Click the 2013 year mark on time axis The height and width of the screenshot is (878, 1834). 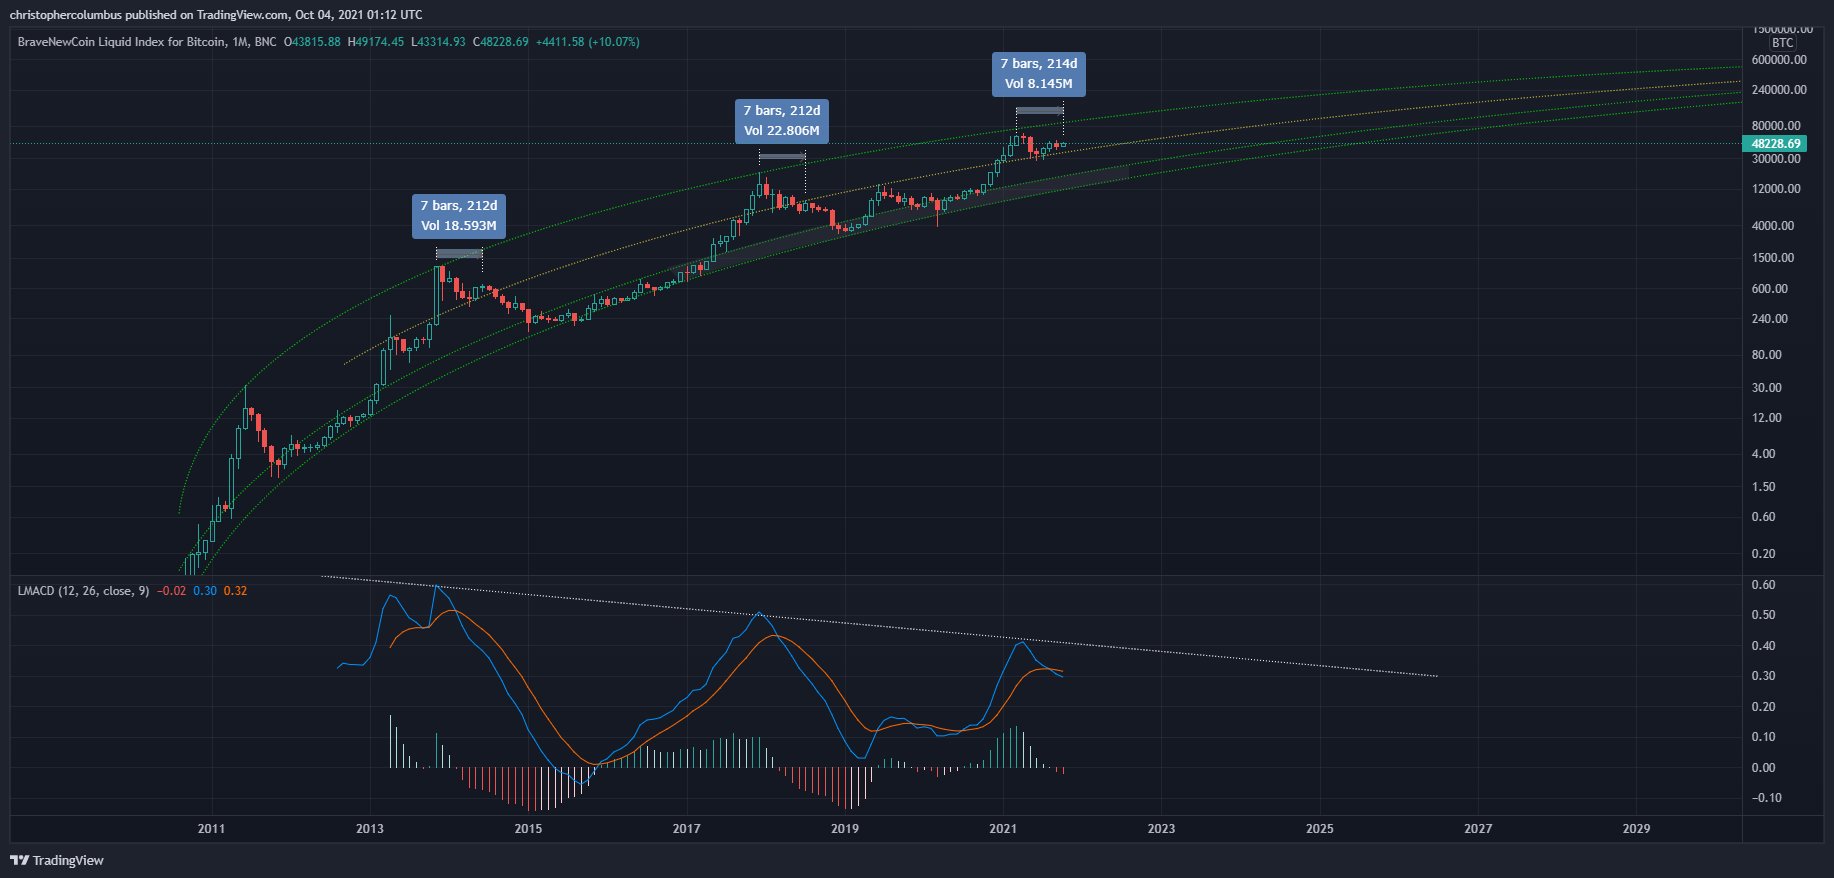(370, 828)
